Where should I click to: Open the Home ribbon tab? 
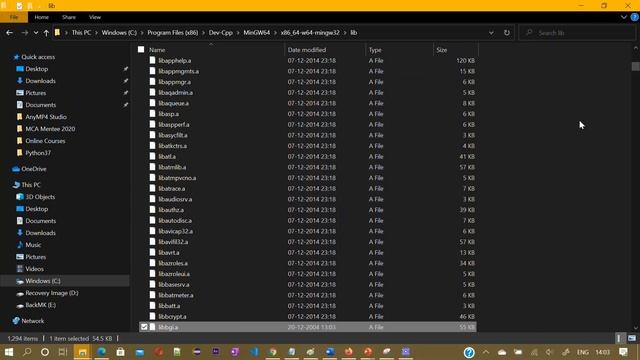42,17
